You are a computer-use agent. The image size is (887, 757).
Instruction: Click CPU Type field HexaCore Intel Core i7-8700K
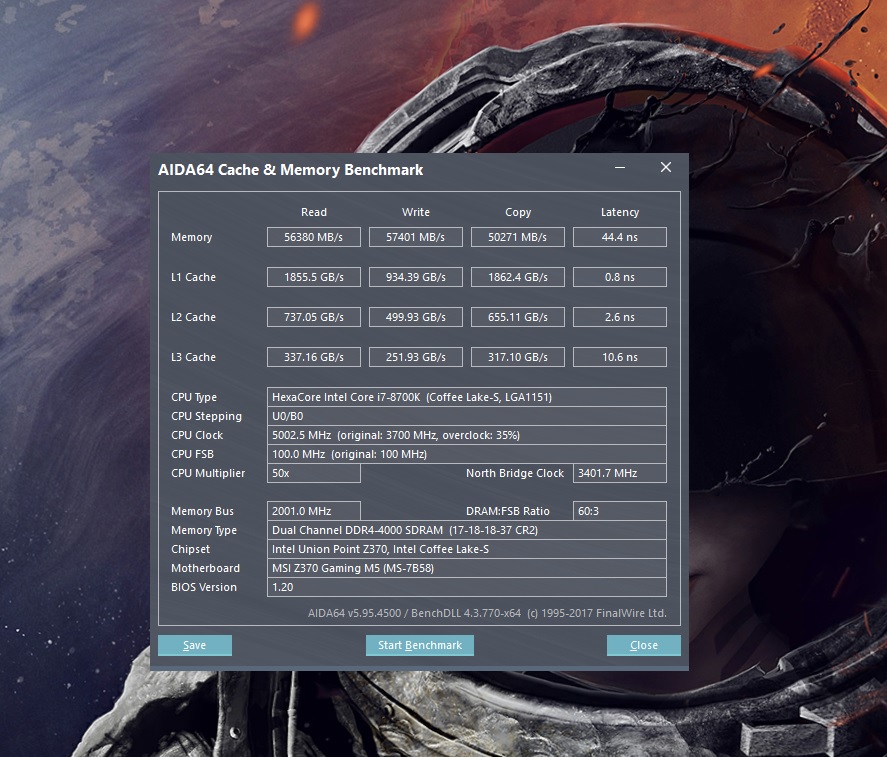pos(467,397)
